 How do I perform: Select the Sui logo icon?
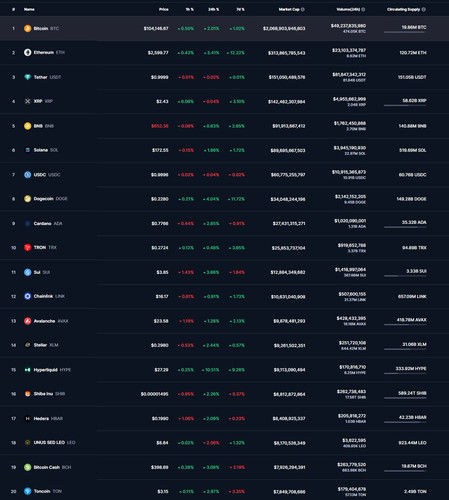(28, 272)
